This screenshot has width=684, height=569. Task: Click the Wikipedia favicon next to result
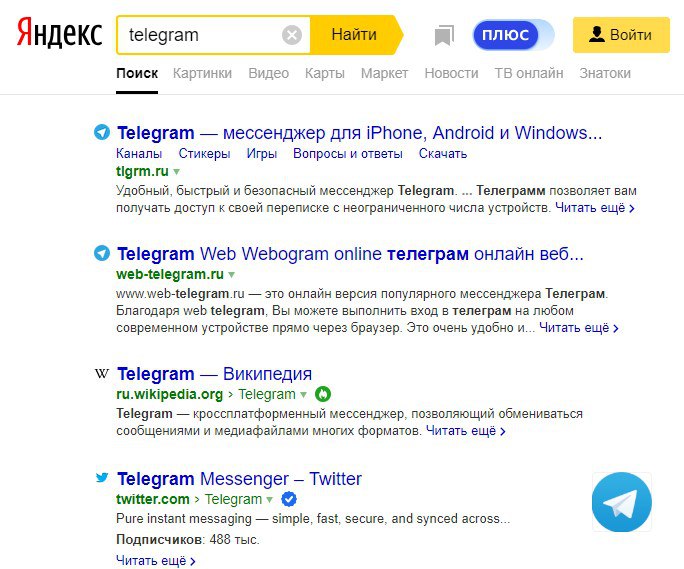pos(101,374)
